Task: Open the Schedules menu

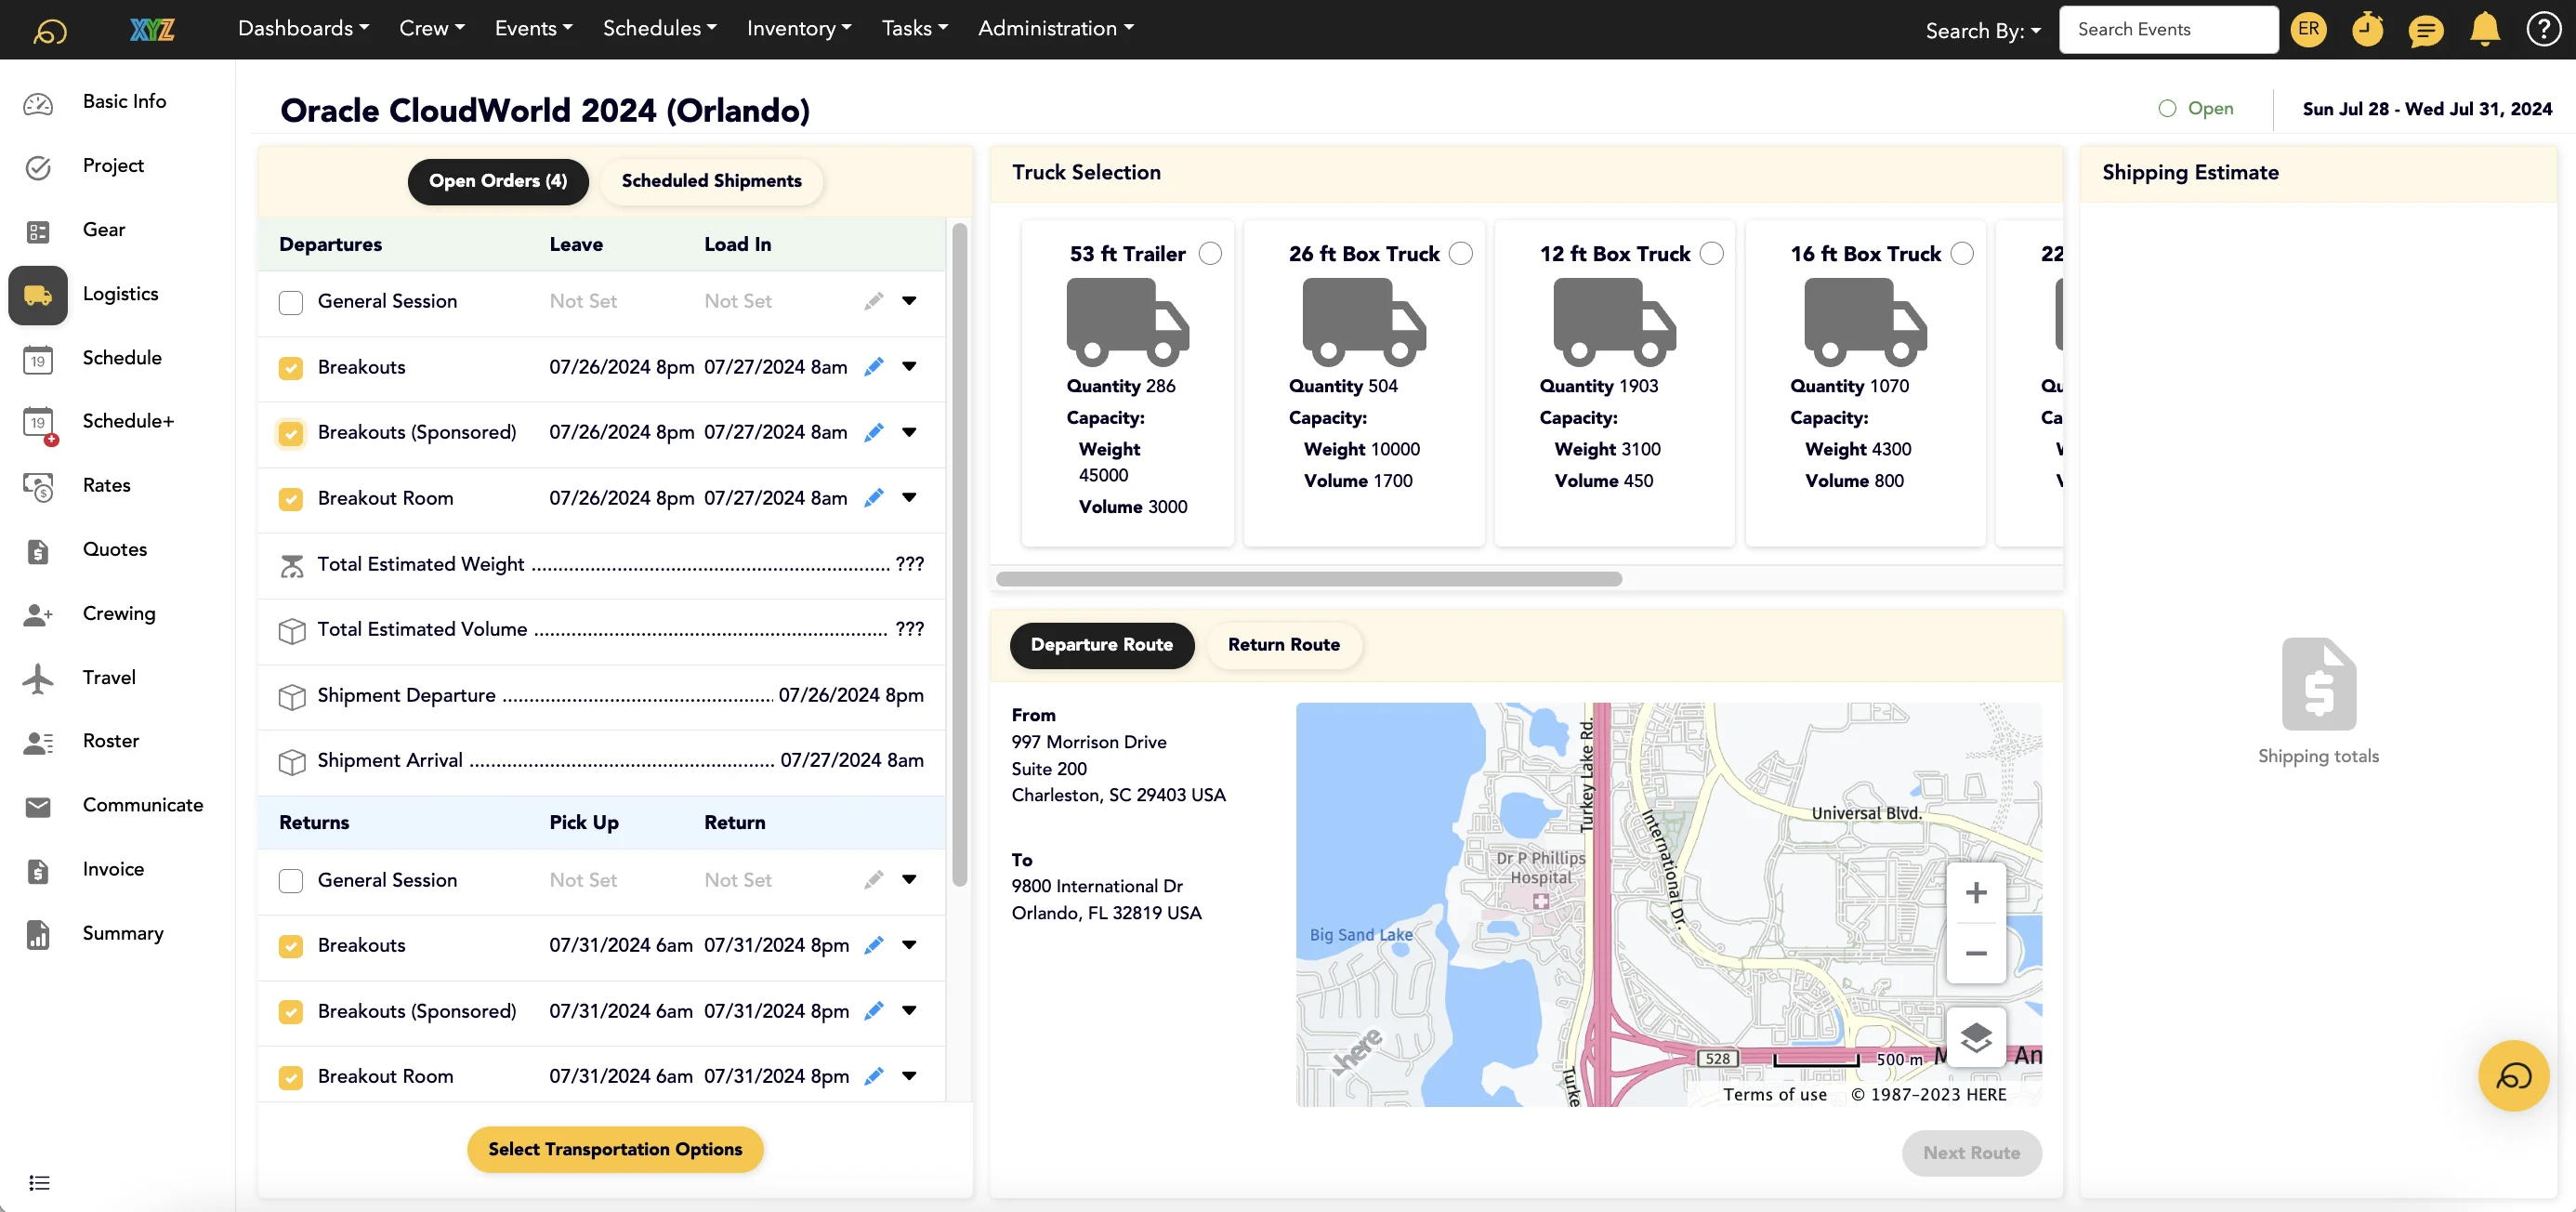Action: click(x=659, y=28)
